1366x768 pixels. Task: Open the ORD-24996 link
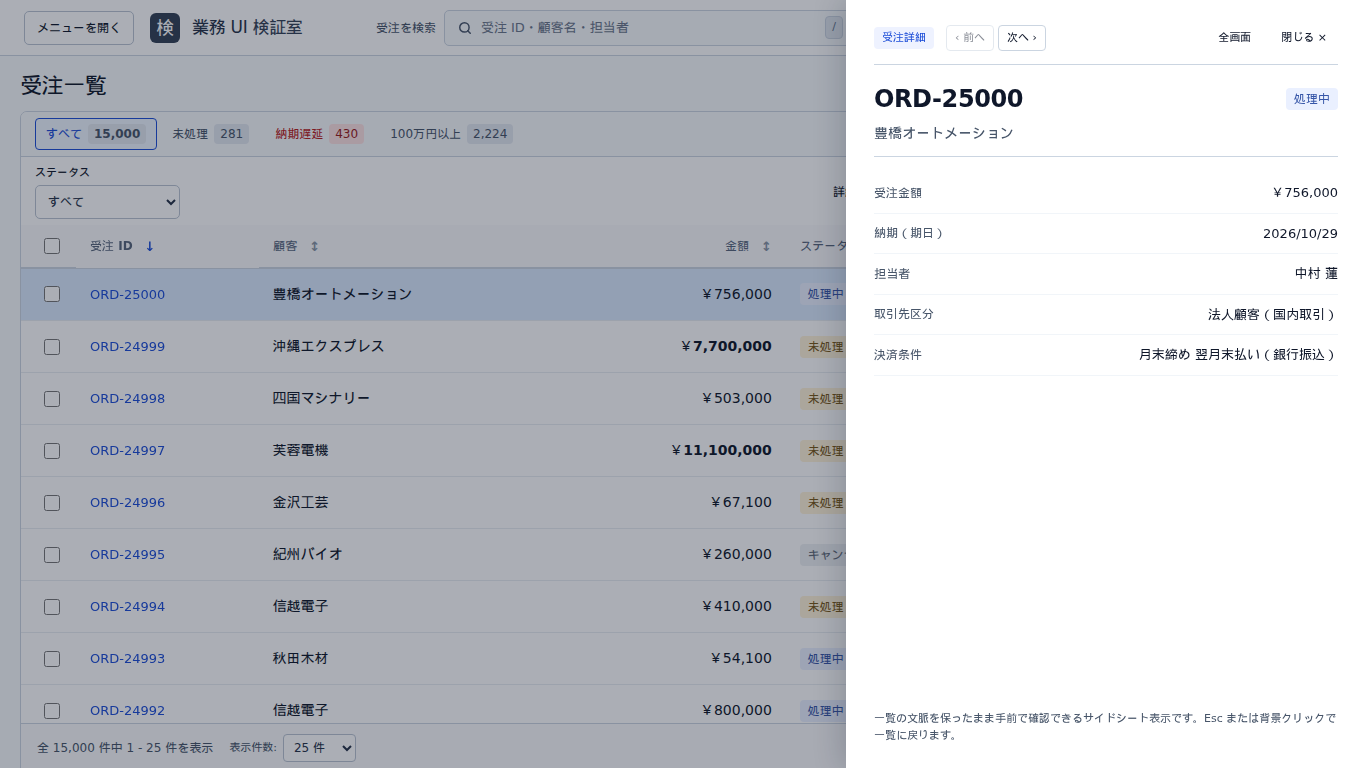tap(127, 503)
